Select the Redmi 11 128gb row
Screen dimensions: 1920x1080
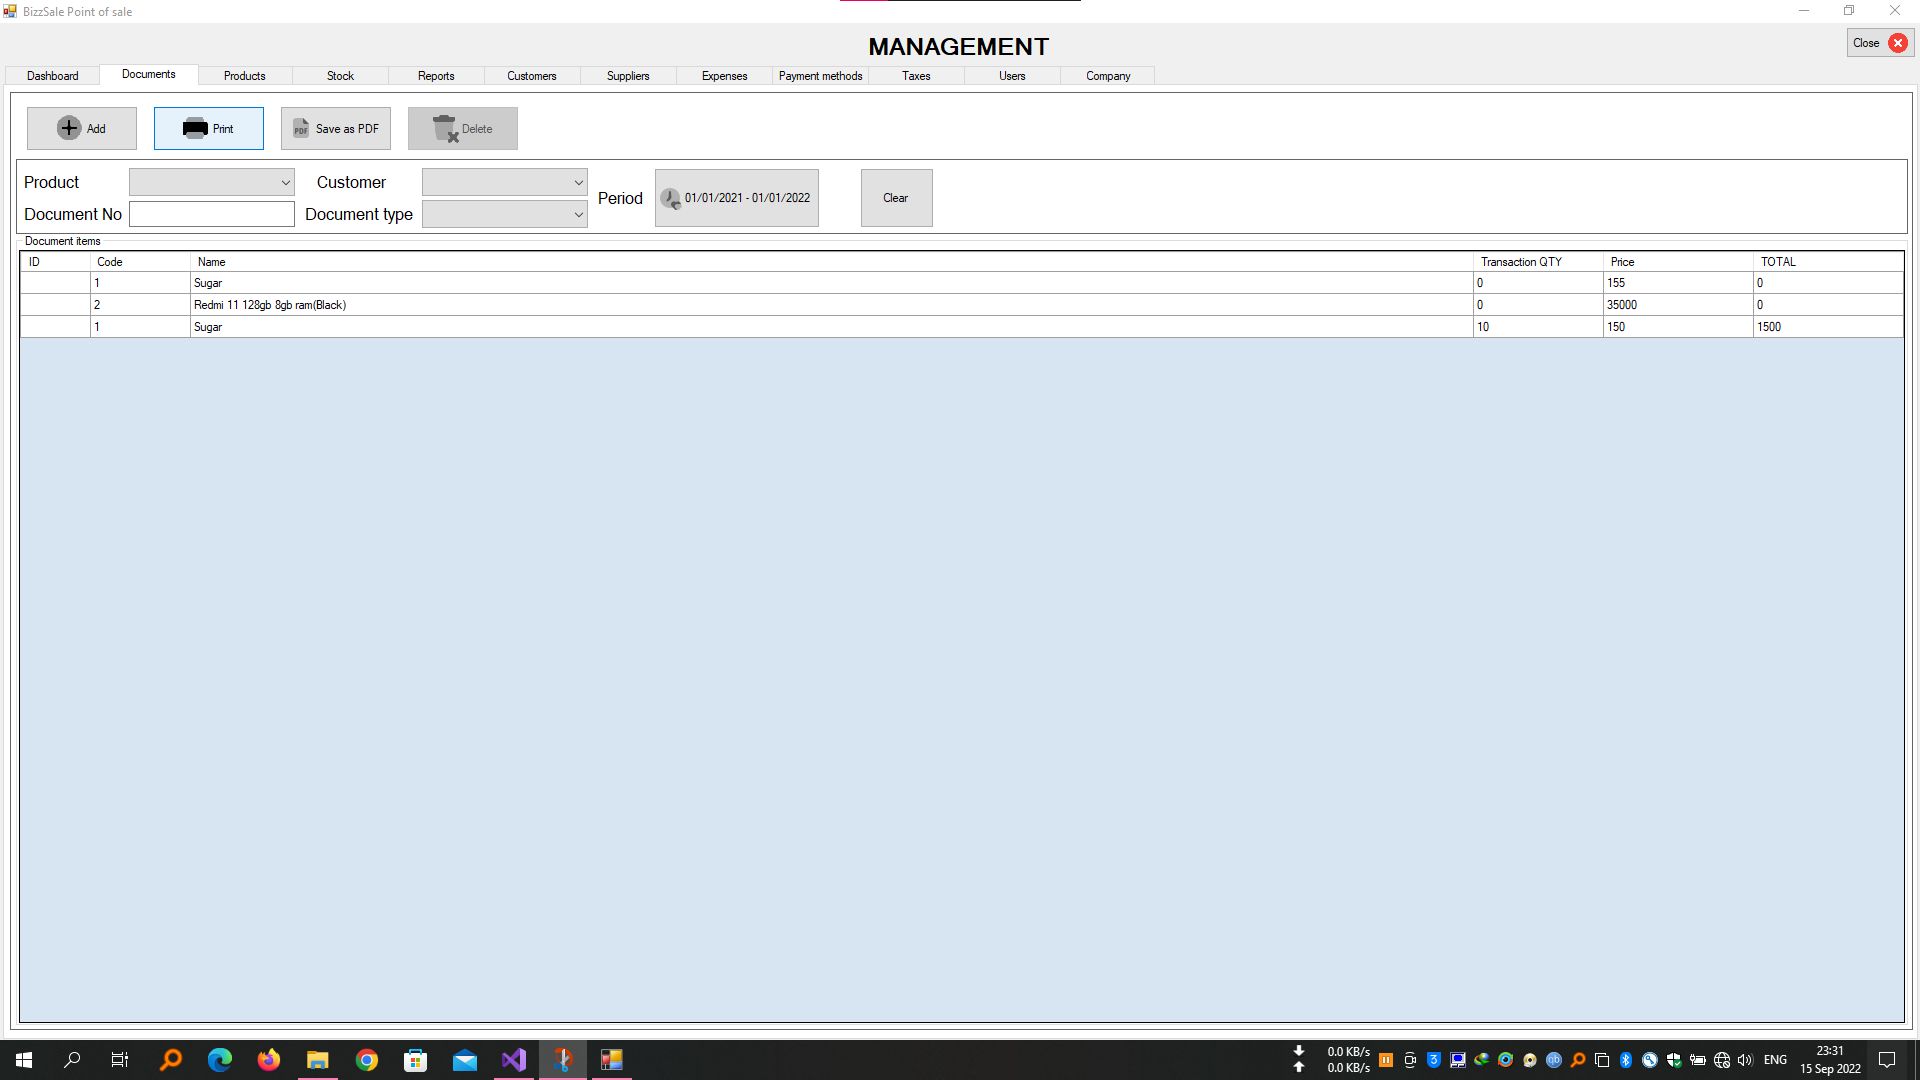pyautogui.click(x=270, y=305)
